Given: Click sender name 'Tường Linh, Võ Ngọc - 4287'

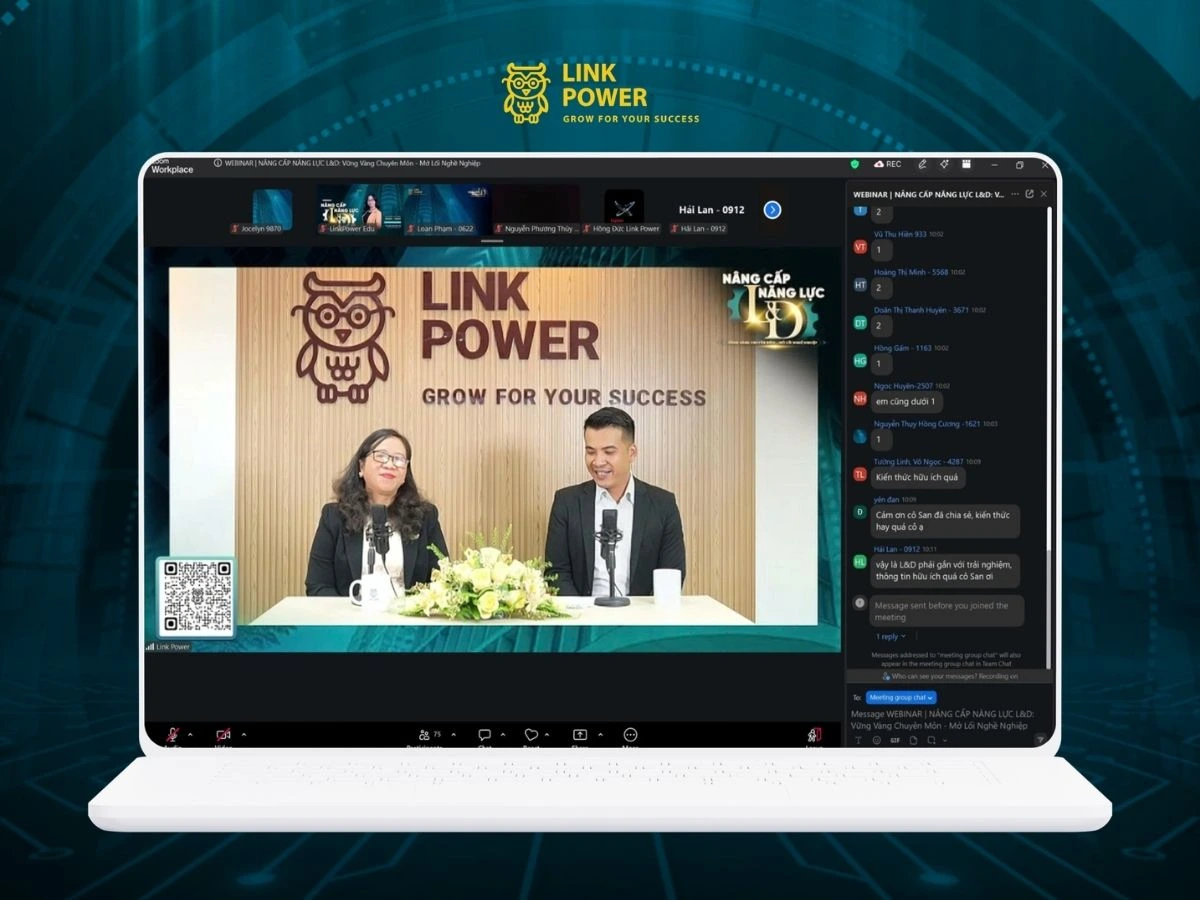Looking at the screenshot, I should (919, 462).
